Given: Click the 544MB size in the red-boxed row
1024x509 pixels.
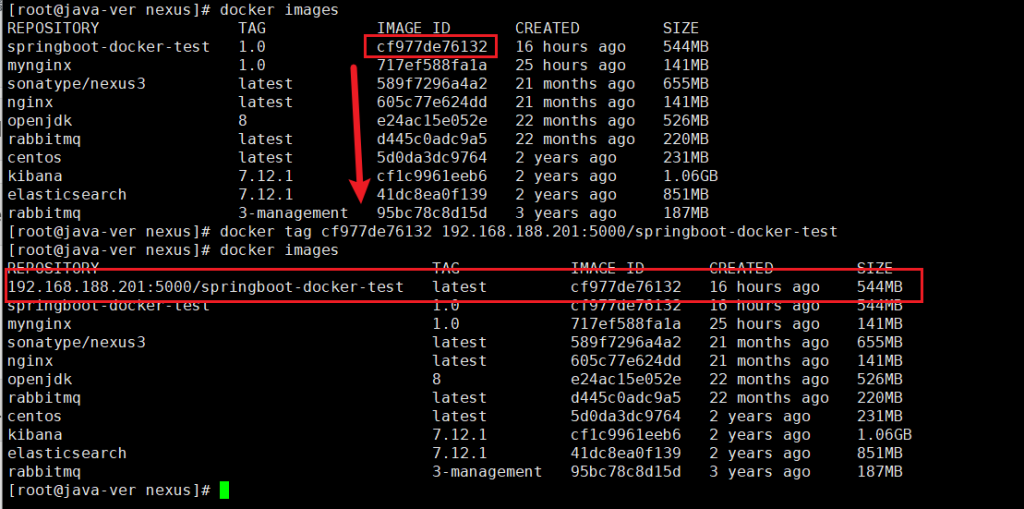Looking at the screenshot, I should coord(880,287).
